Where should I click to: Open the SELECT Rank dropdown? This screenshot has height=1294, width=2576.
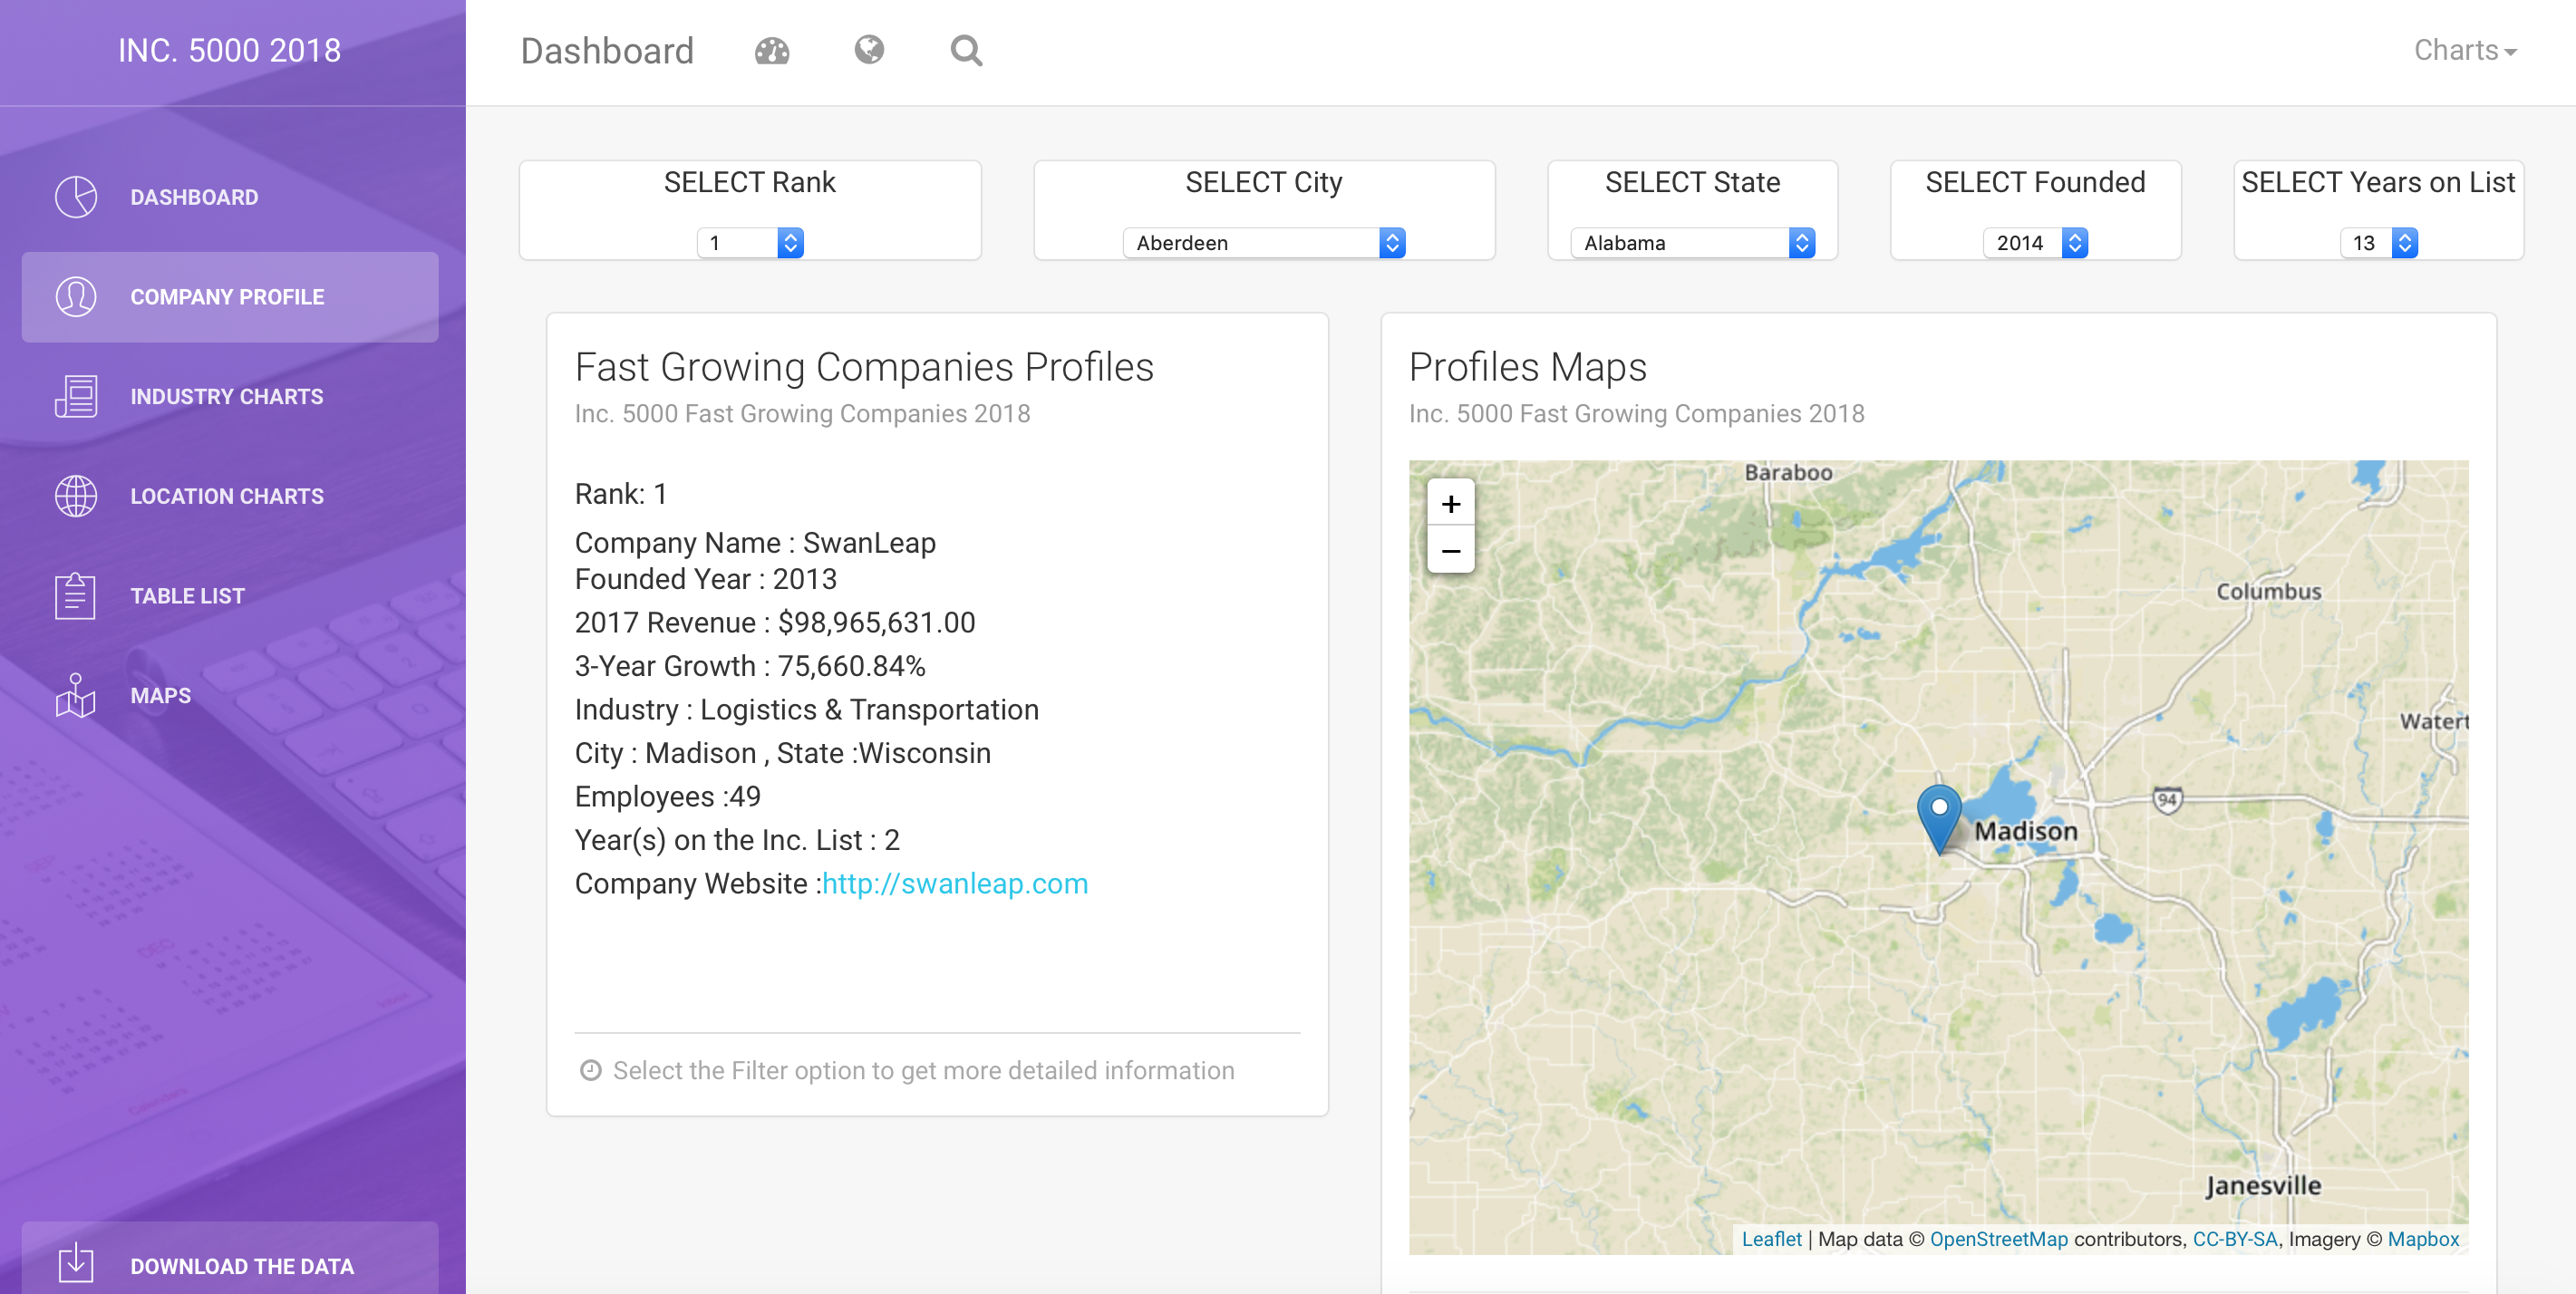coord(750,242)
